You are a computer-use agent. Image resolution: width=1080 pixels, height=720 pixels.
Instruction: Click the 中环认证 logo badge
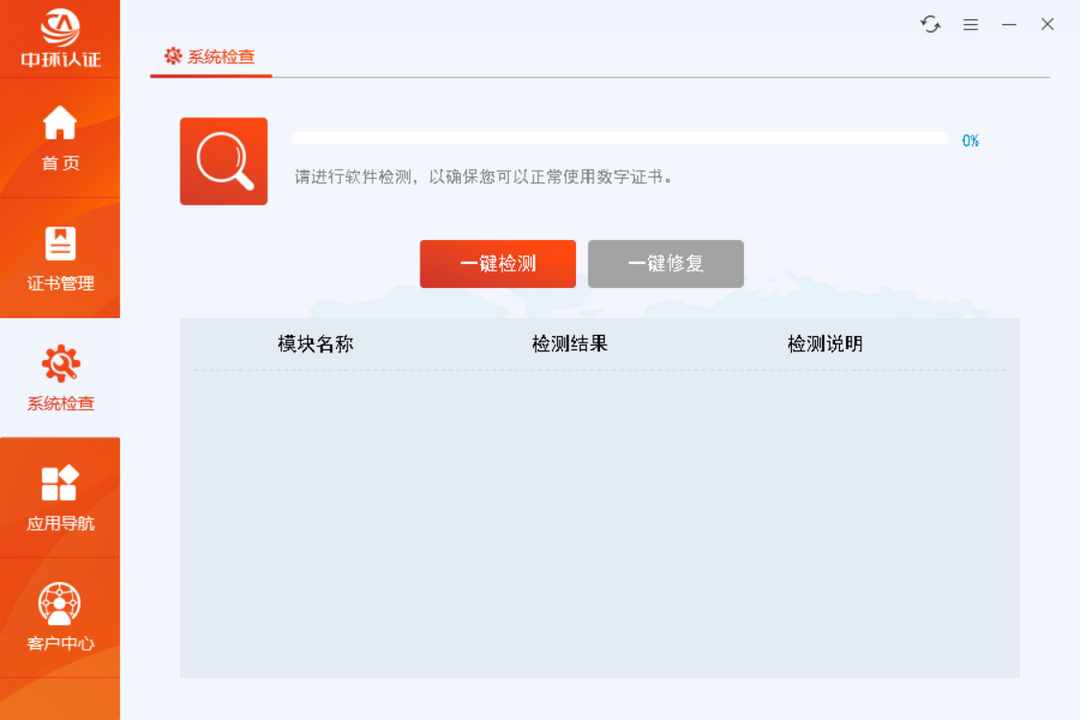[x=60, y=35]
